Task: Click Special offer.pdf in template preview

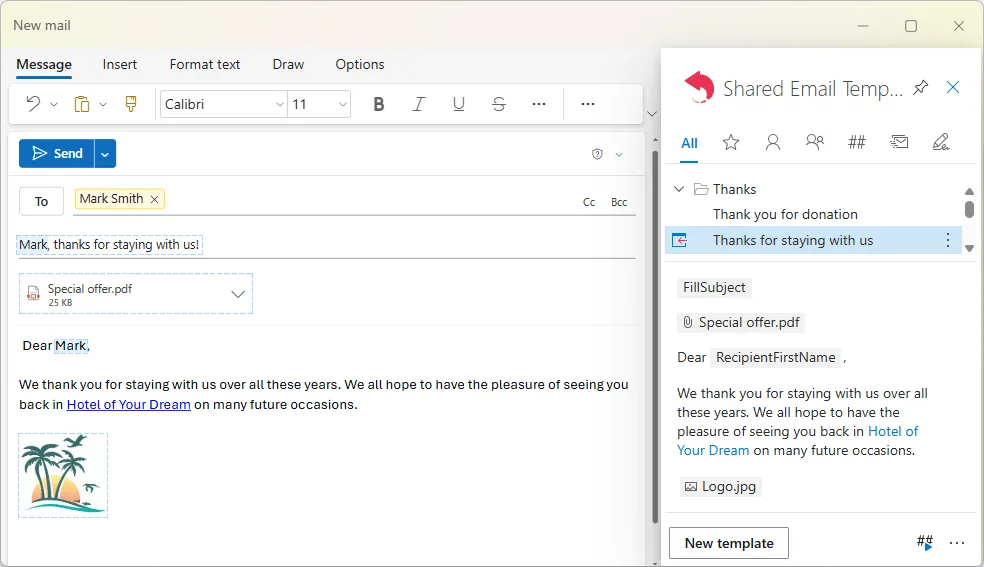Action: (x=741, y=322)
